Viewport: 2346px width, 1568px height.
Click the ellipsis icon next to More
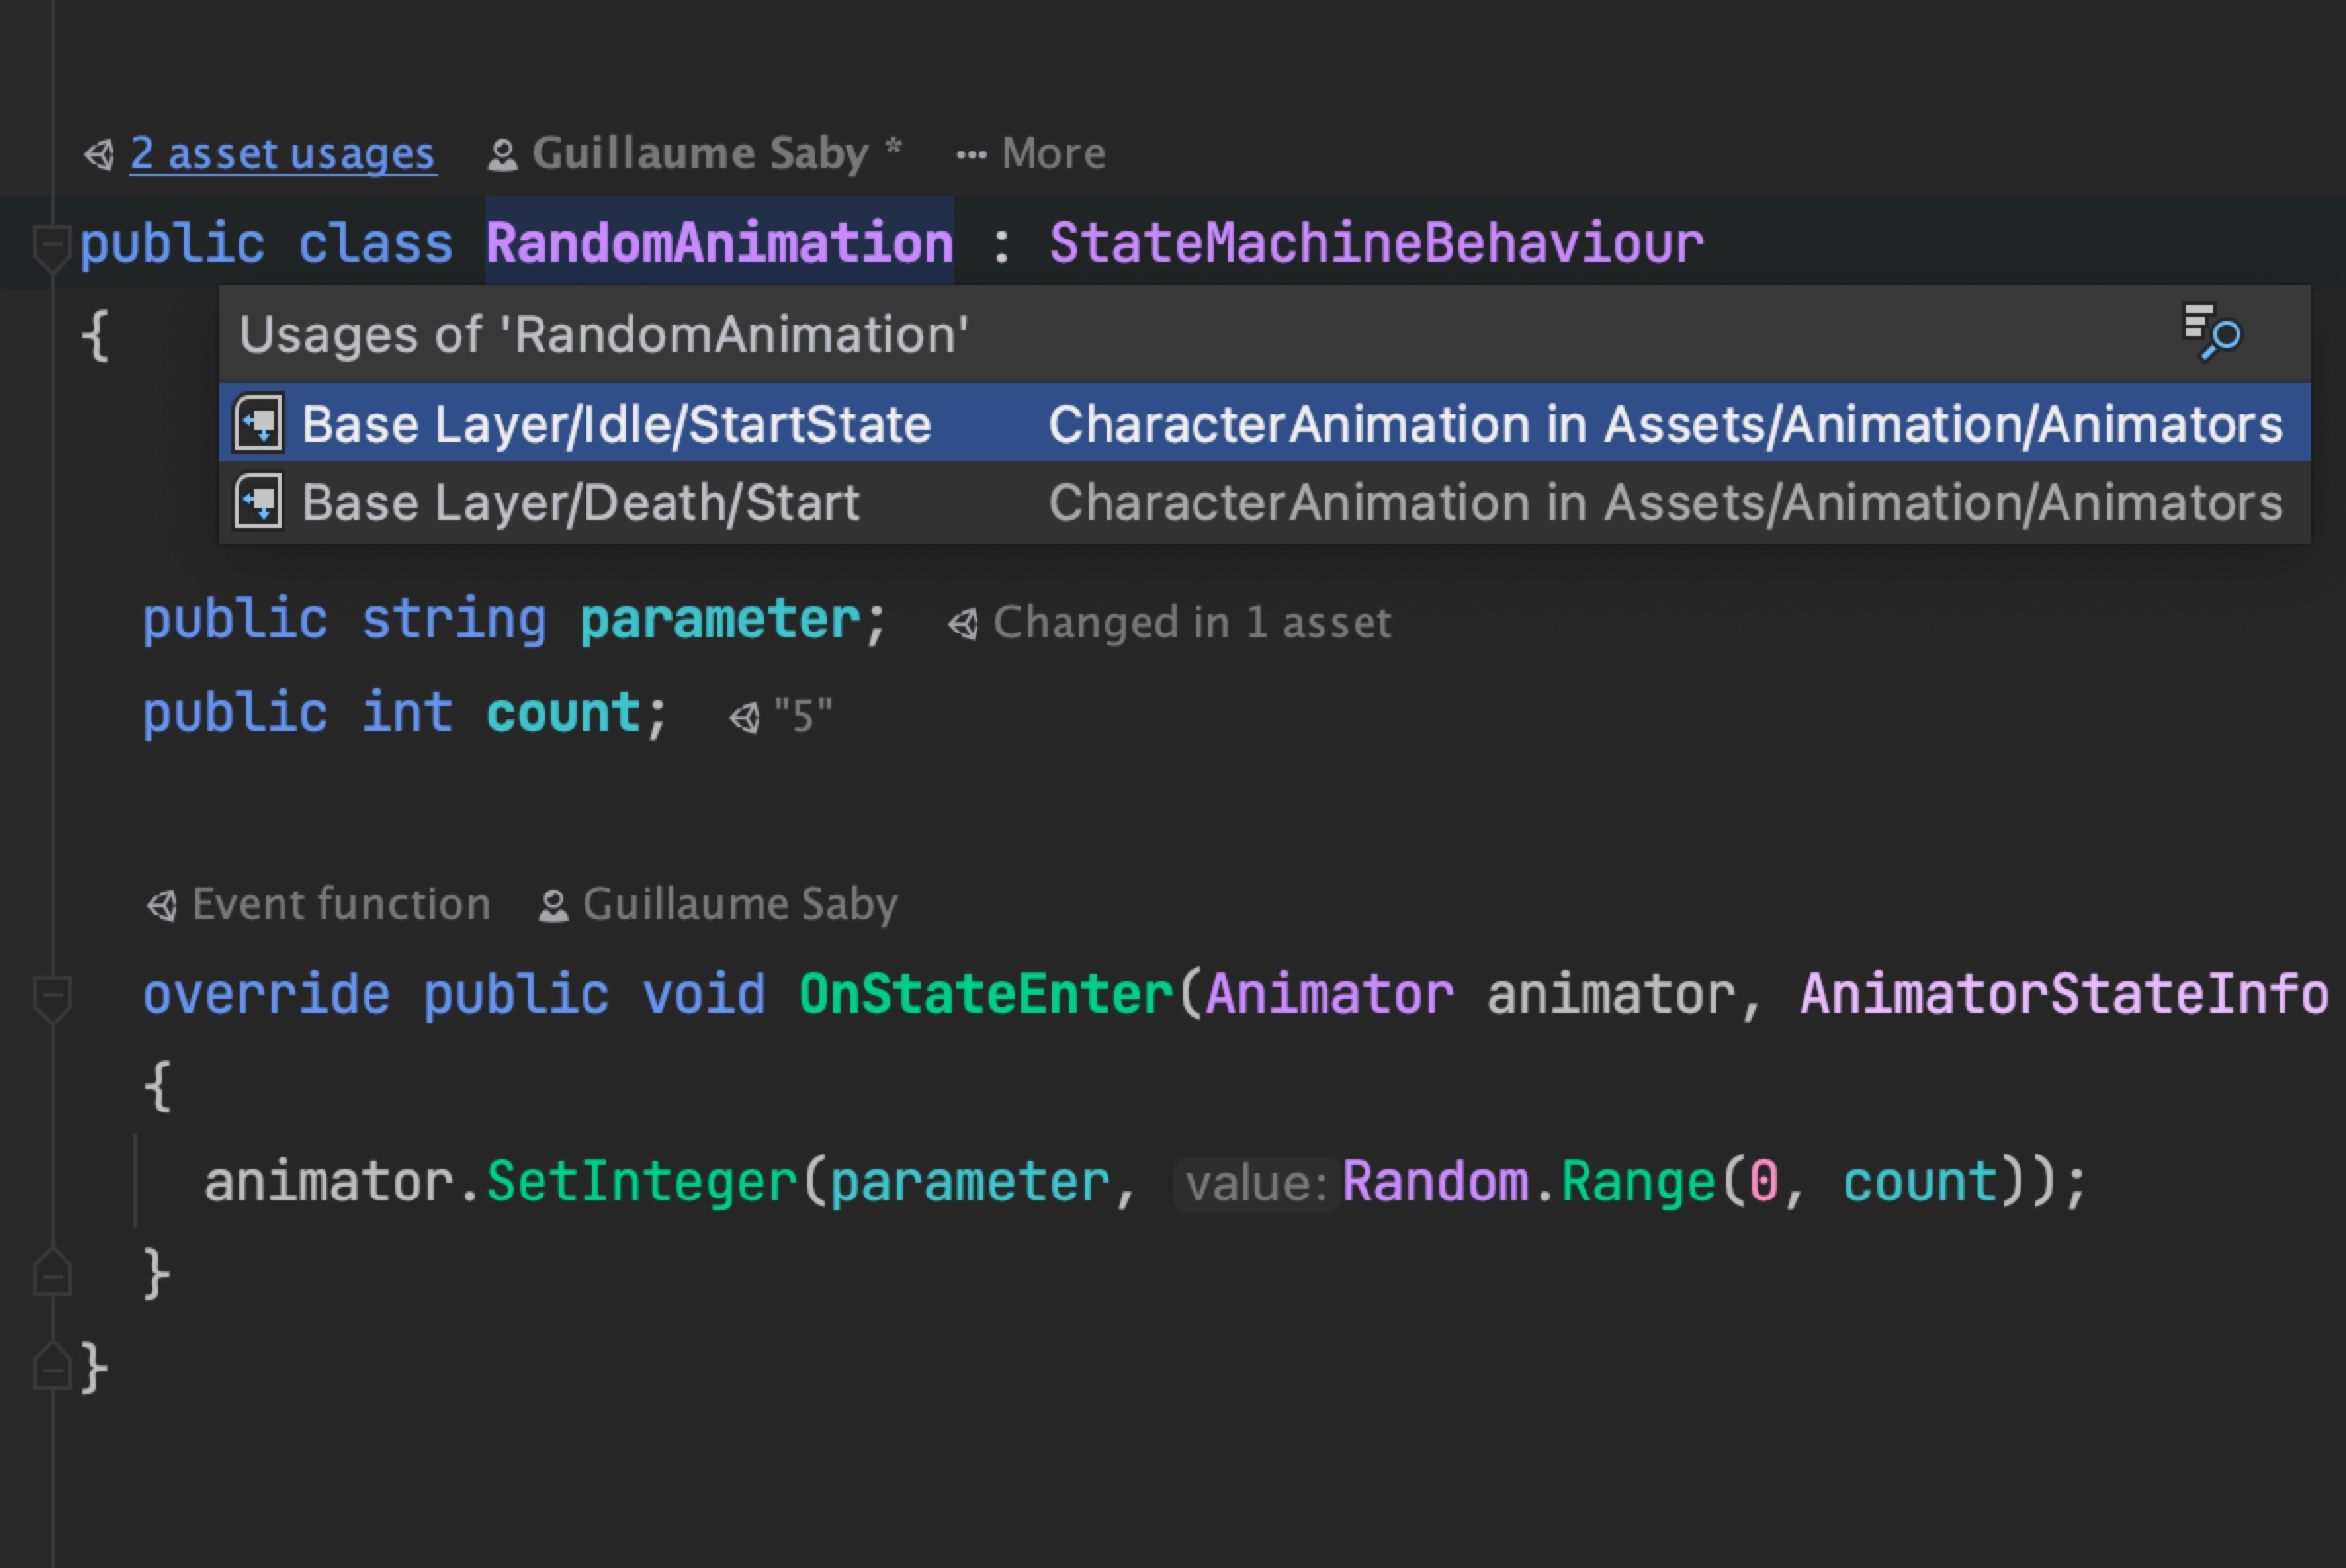pos(971,156)
